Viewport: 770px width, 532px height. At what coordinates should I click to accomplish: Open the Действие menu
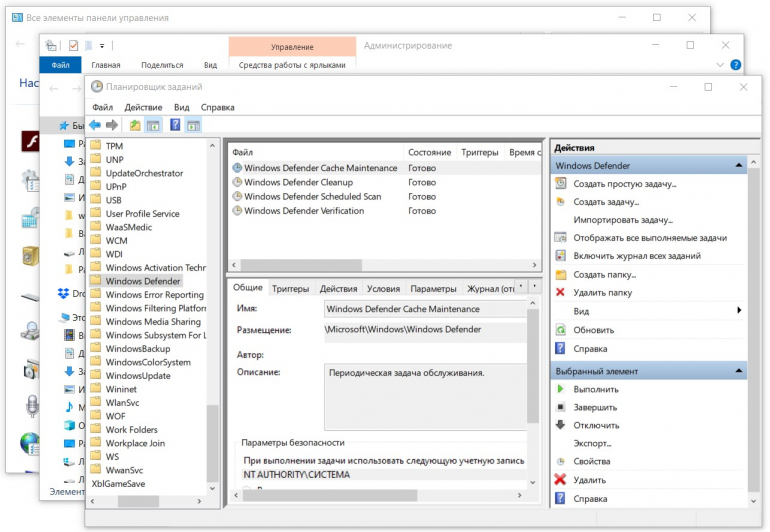pos(143,107)
